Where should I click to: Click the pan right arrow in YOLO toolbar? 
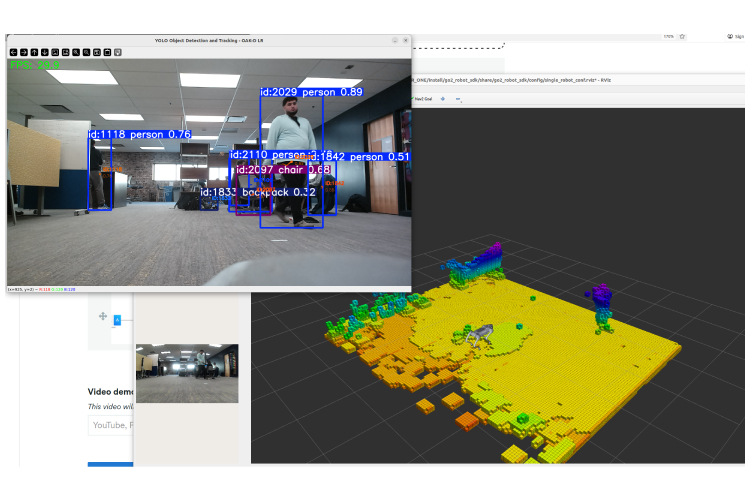pyautogui.click(x=24, y=51)
